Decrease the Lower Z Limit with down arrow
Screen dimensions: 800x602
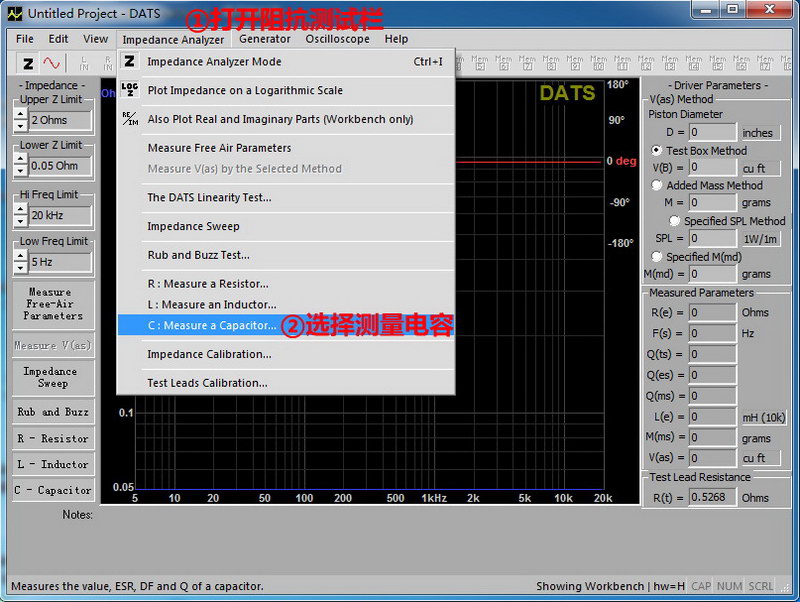pos(20,172)
